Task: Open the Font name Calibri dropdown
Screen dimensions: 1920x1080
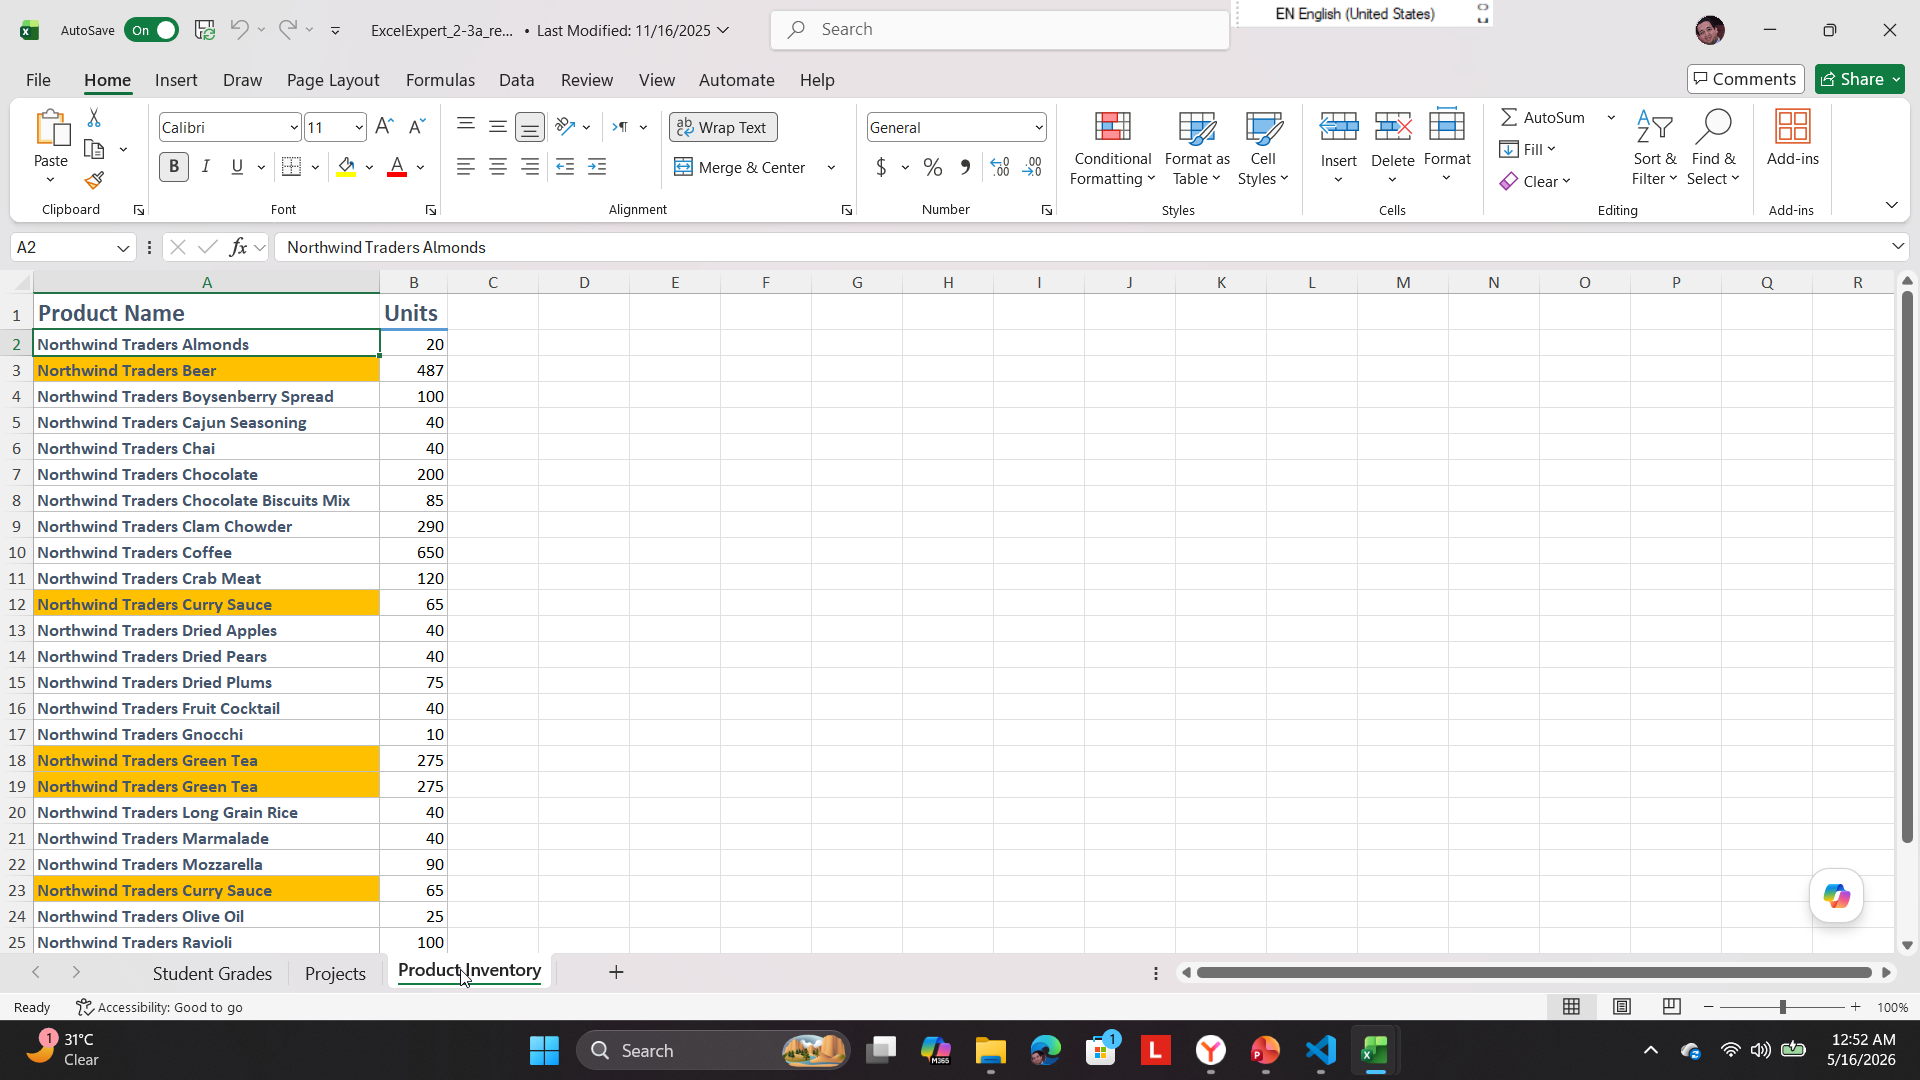Action: [x=293, y=127]
